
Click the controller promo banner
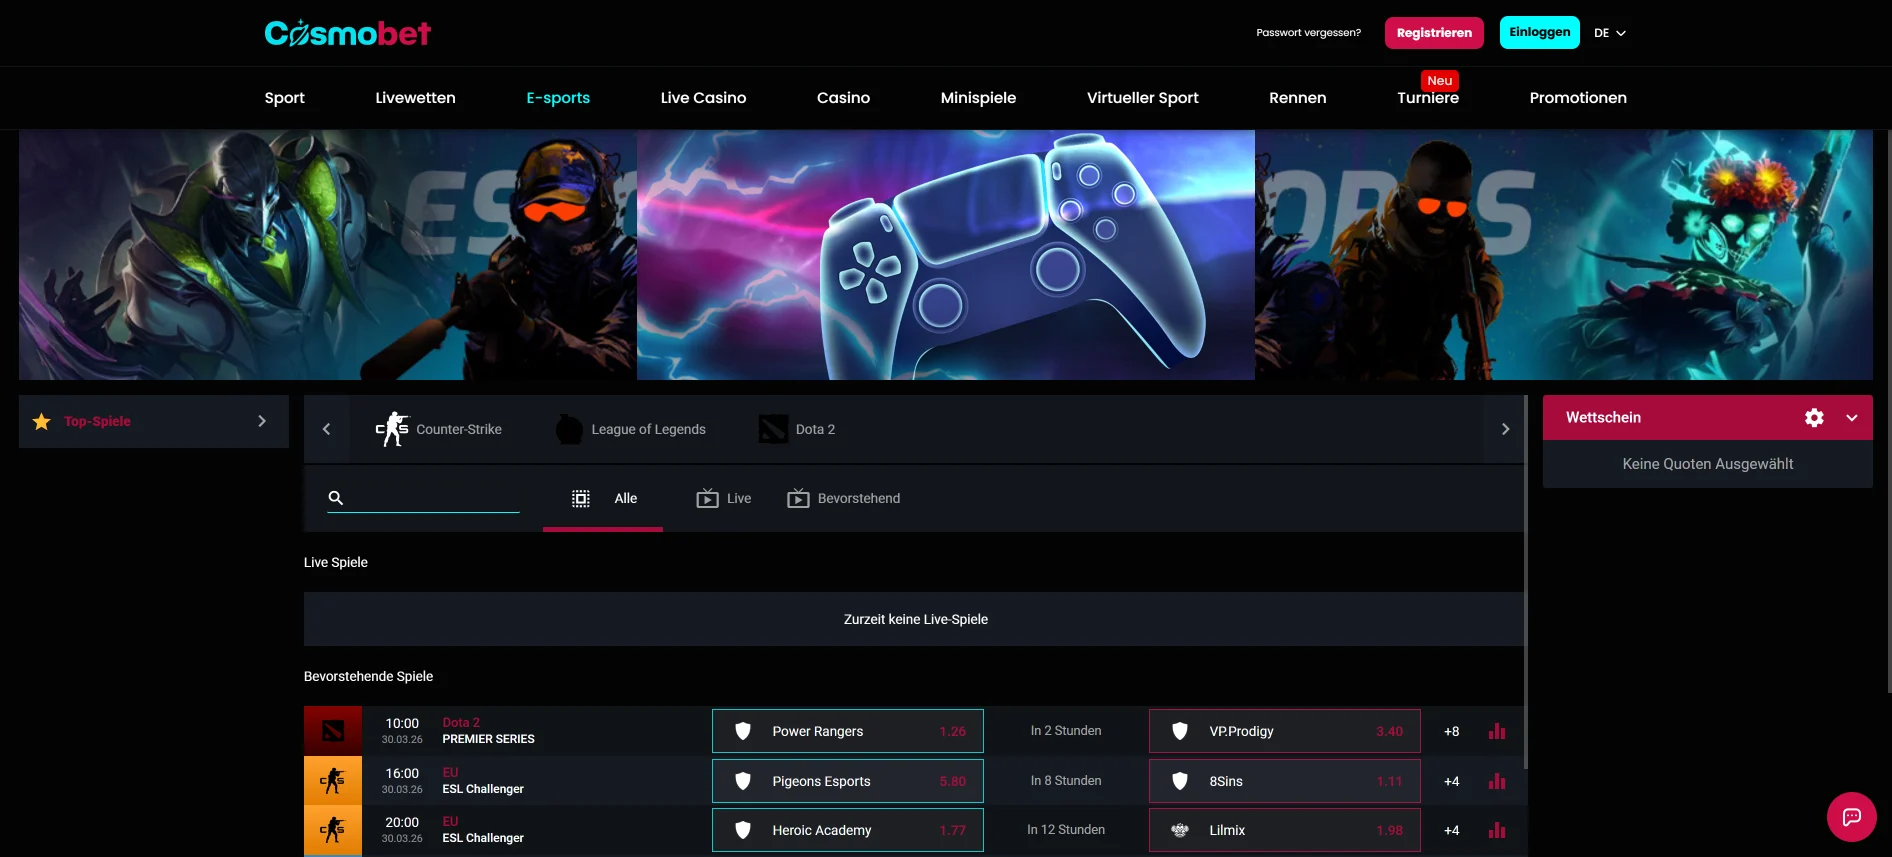click(x=945, y=255)
